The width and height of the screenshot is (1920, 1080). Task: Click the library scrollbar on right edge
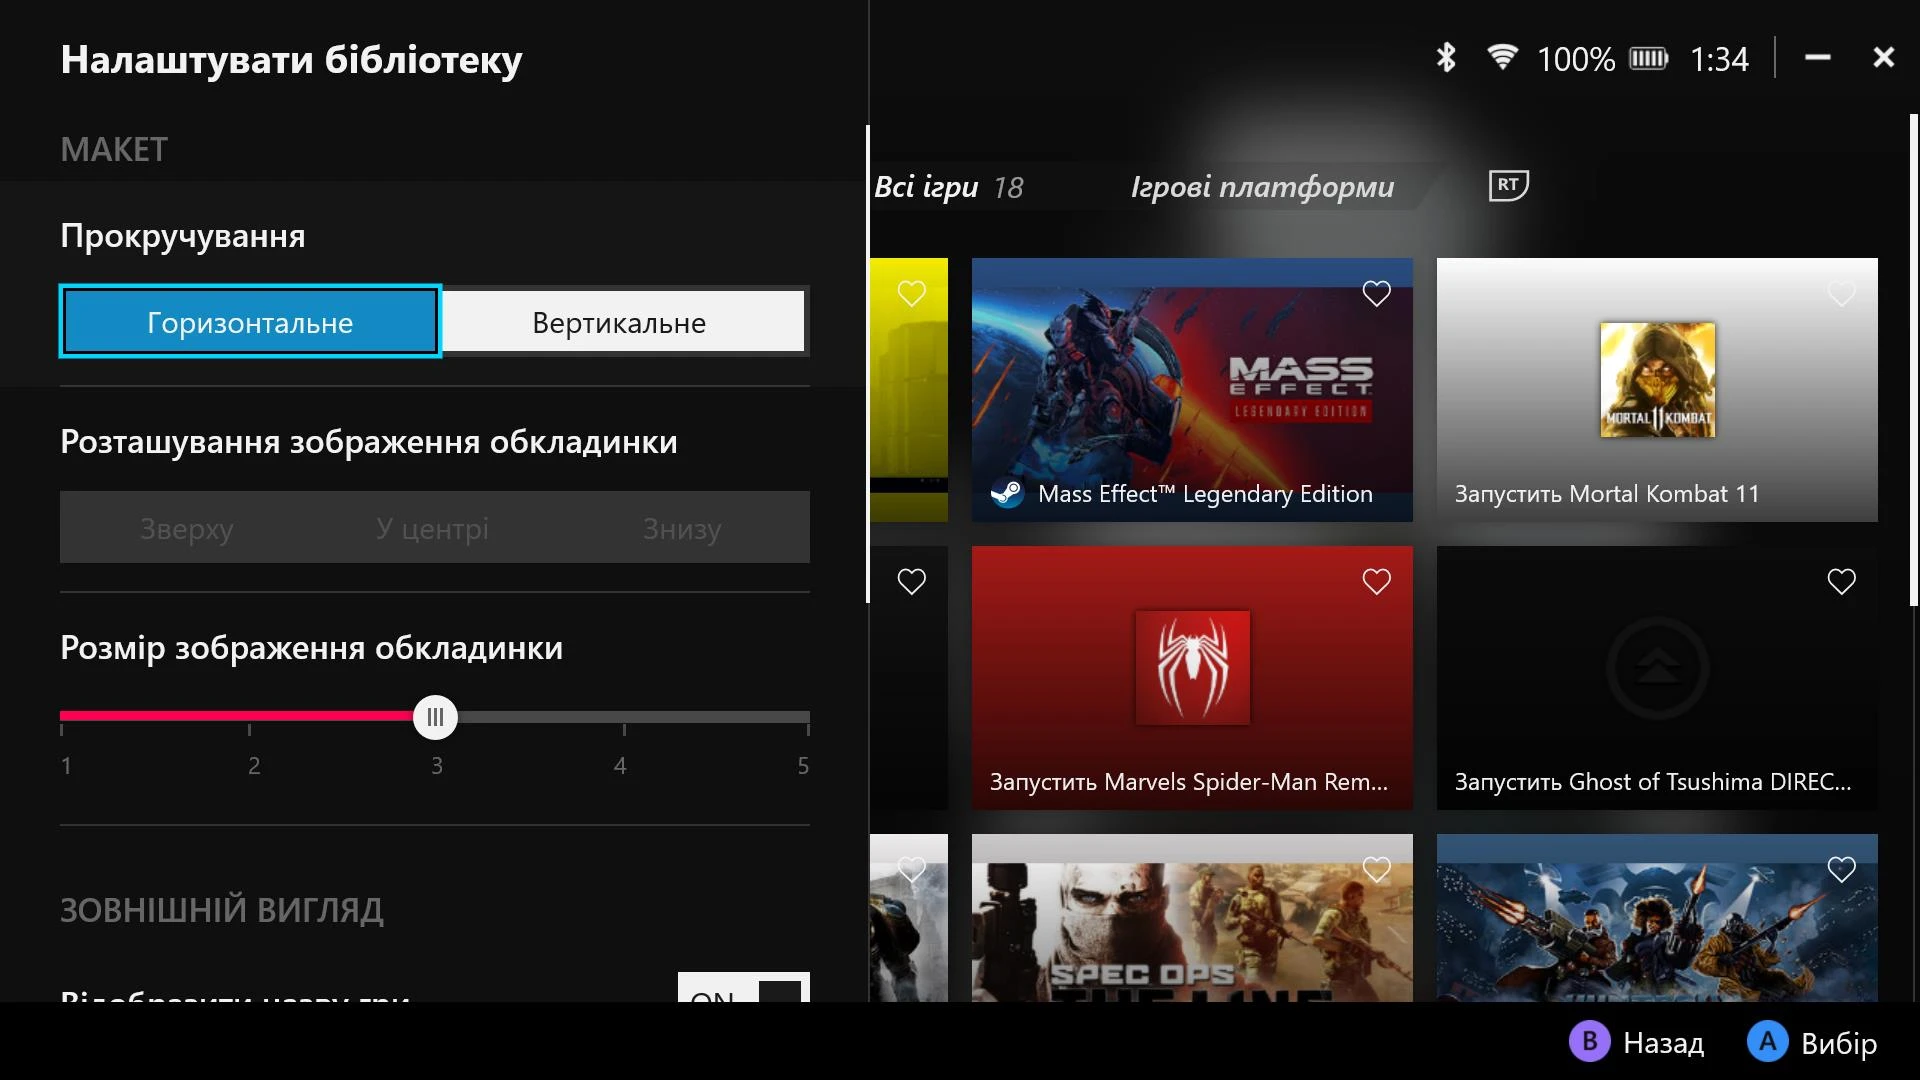[1914, 360]
